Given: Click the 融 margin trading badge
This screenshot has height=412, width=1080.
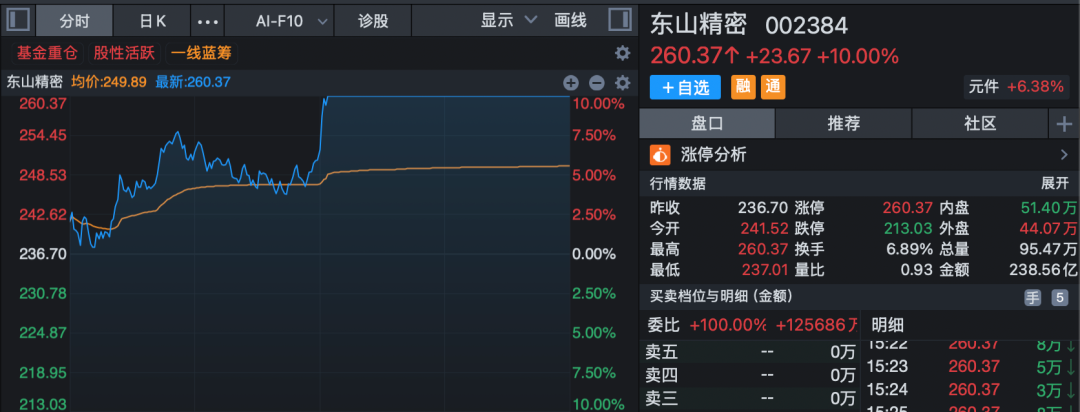Looking at the screenshot, I should coord(742,87).
